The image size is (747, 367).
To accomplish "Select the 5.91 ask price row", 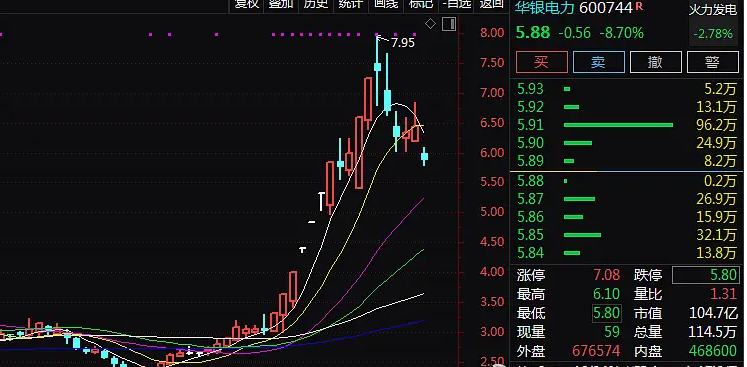I will [626, 125].
